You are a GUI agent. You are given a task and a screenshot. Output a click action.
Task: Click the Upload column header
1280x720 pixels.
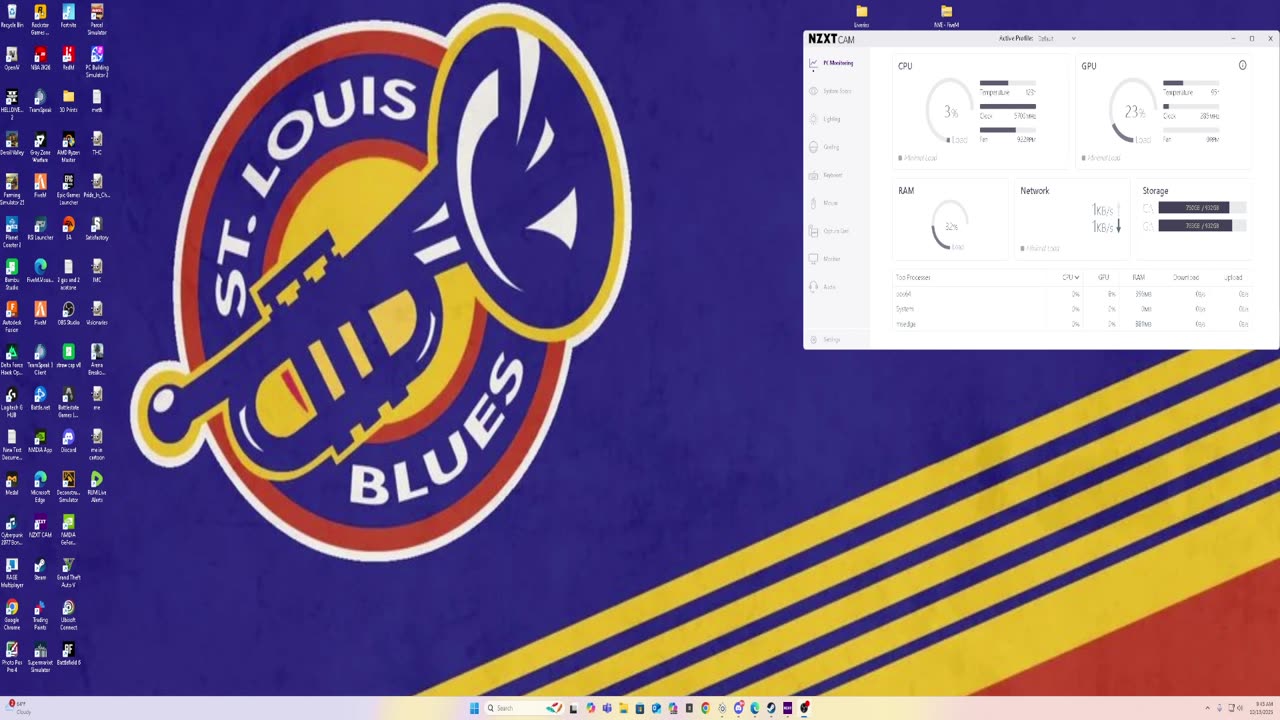[x=1233, y=277]
